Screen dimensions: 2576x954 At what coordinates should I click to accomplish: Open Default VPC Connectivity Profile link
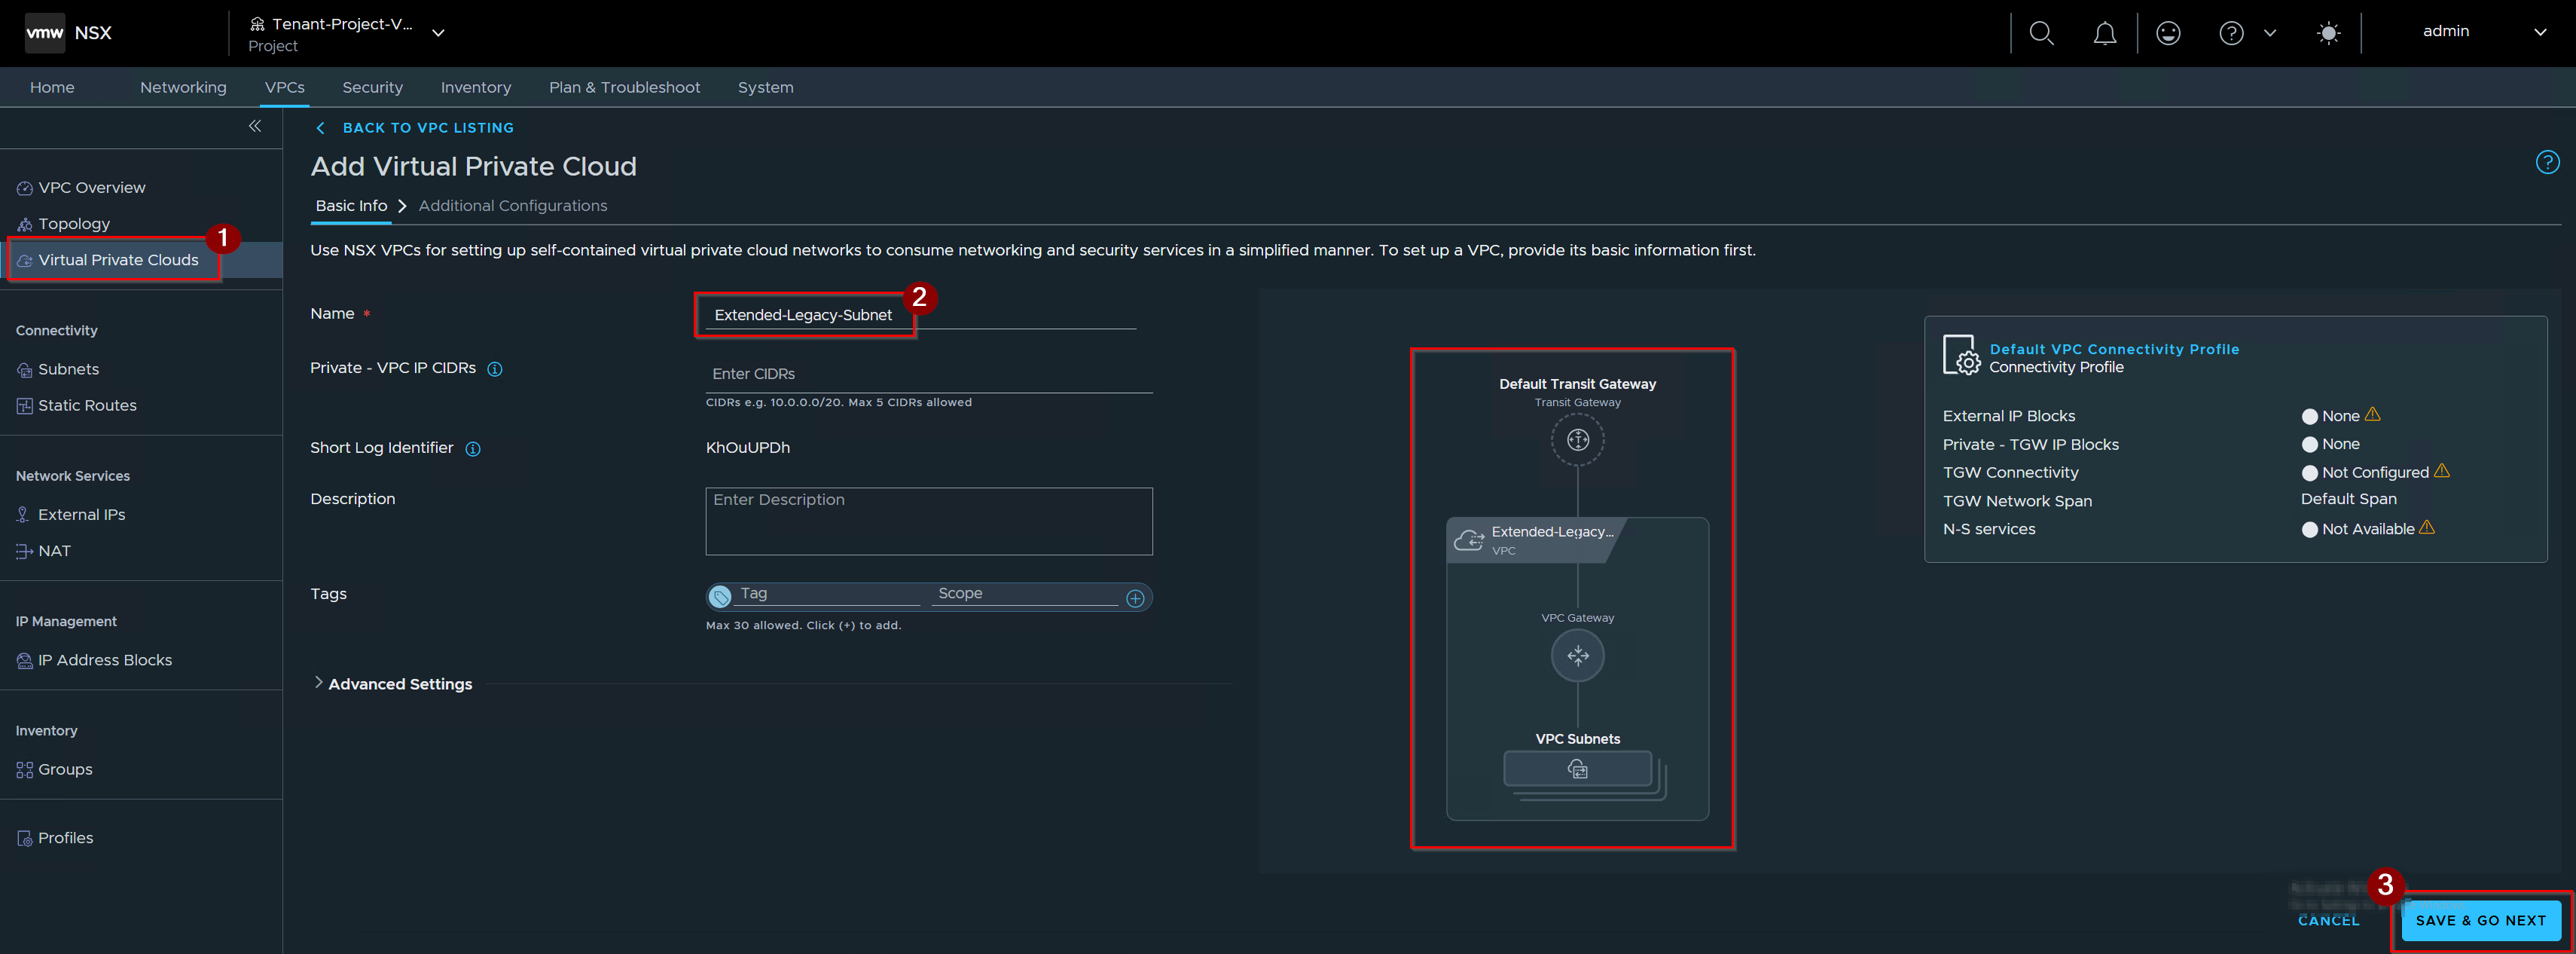click(x=2113, y=349)
